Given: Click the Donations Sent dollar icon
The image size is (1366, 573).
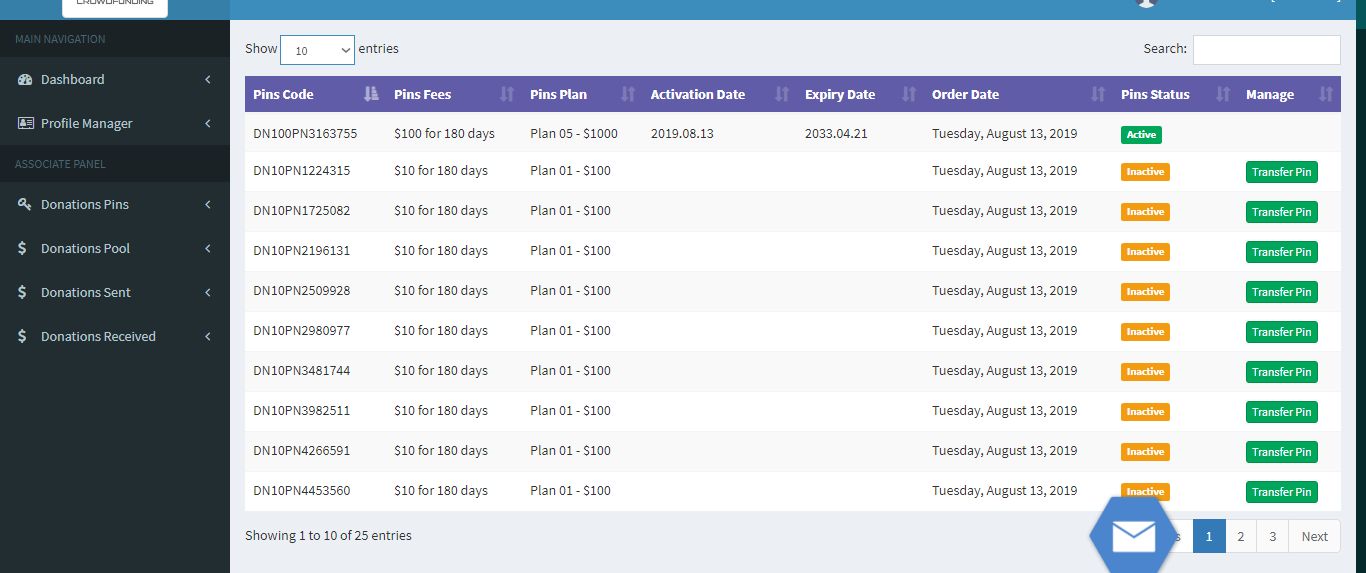Looking at the screenshot, I should pos(23,292).
